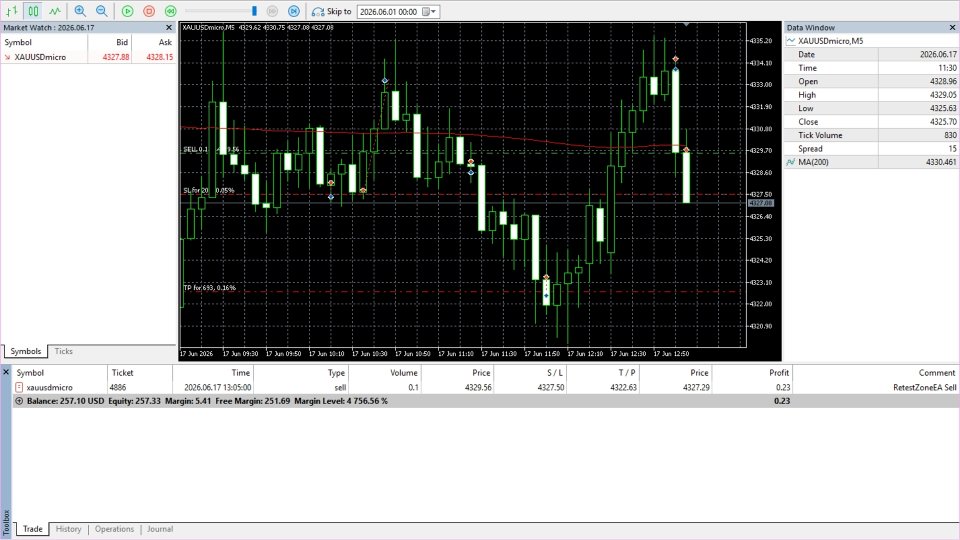Stop testing with the red stop button
The height and width of the screenshot is (540, 960).
coord(149,11)
